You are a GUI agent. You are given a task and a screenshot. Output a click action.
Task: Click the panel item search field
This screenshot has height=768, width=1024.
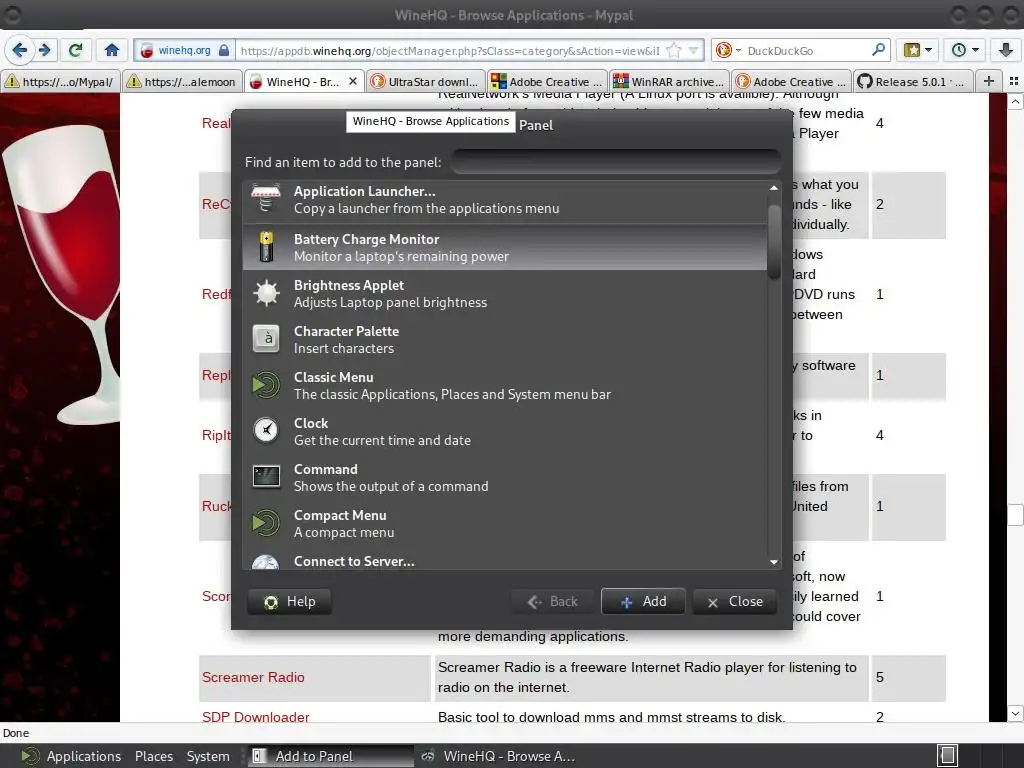616,162
